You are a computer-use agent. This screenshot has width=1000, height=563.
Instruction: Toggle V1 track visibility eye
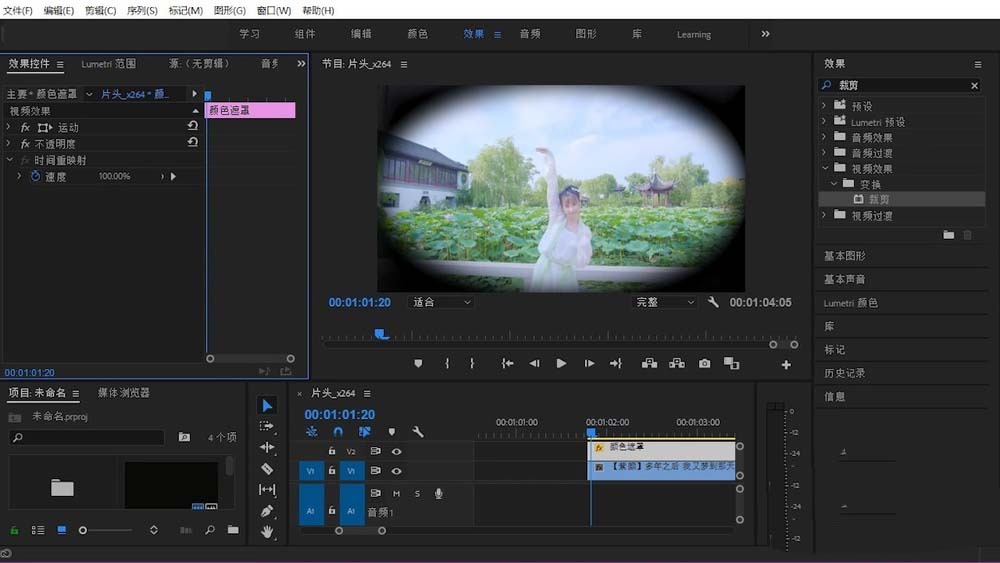tap(396, 471)
